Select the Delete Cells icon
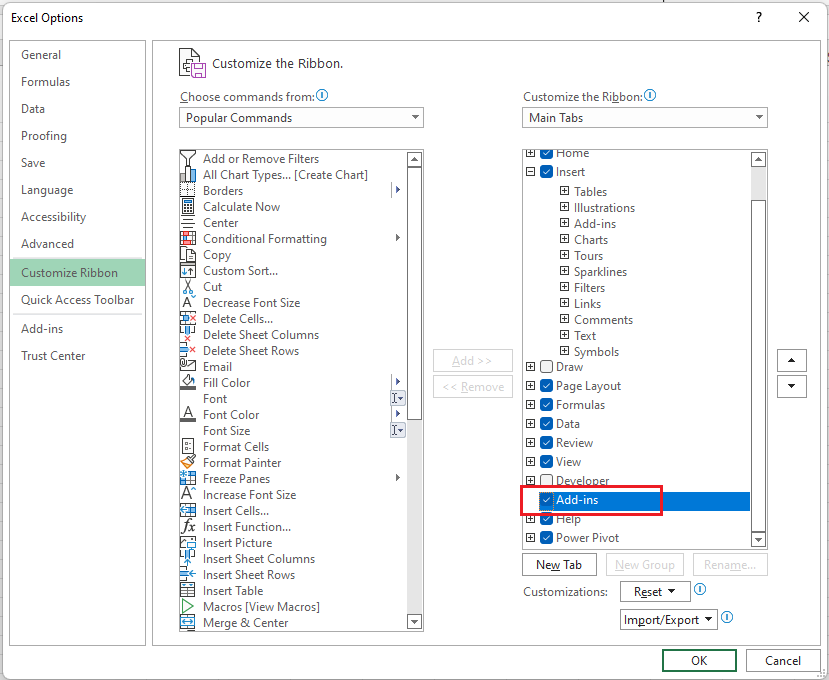Screen dimensions: 829x680 pos(188,318)
